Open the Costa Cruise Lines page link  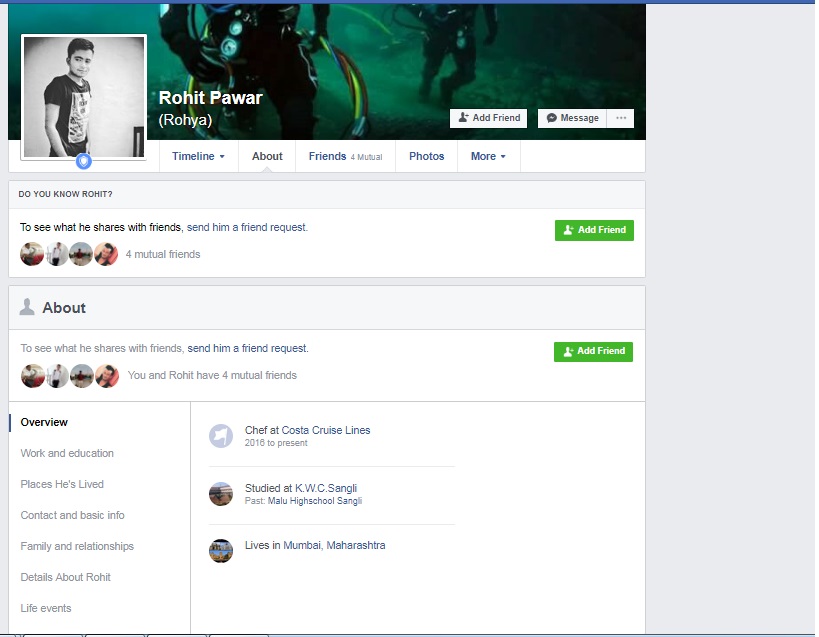pos(325,430)
